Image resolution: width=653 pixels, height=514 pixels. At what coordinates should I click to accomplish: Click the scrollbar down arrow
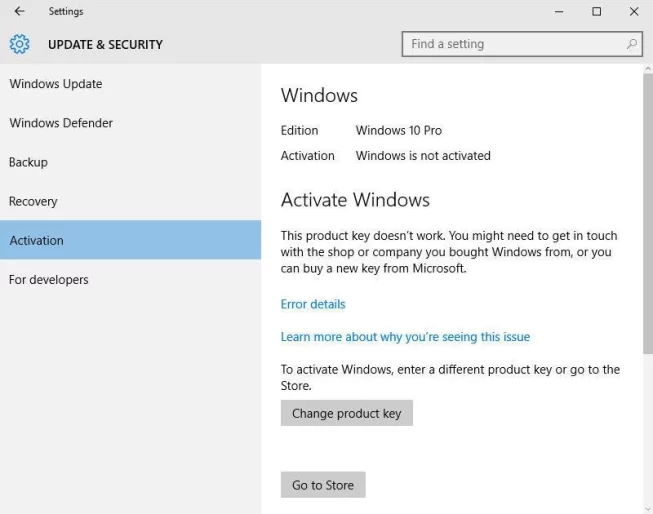point(648,509)
